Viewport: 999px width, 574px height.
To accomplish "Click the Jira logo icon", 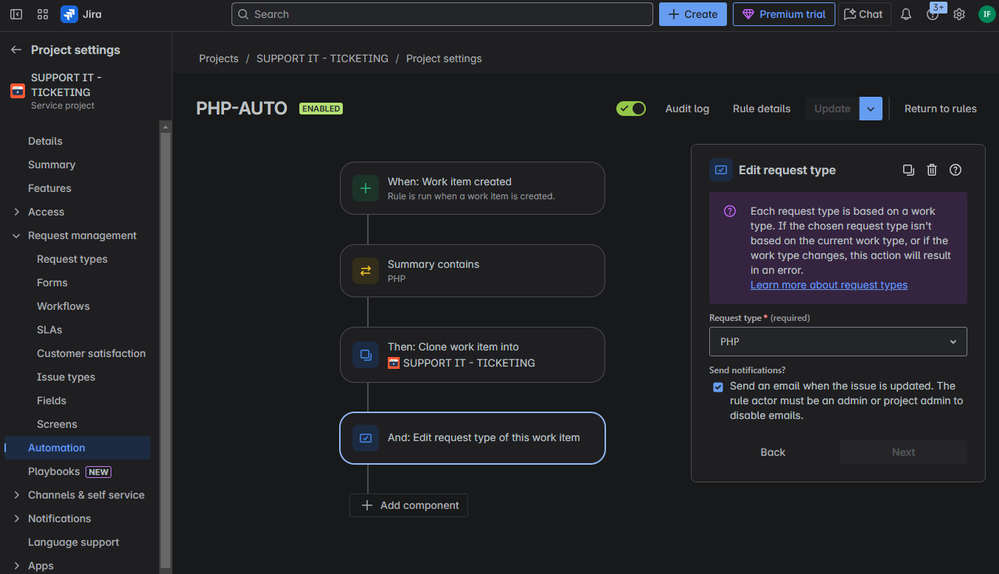I will click(x=69, y=14).
